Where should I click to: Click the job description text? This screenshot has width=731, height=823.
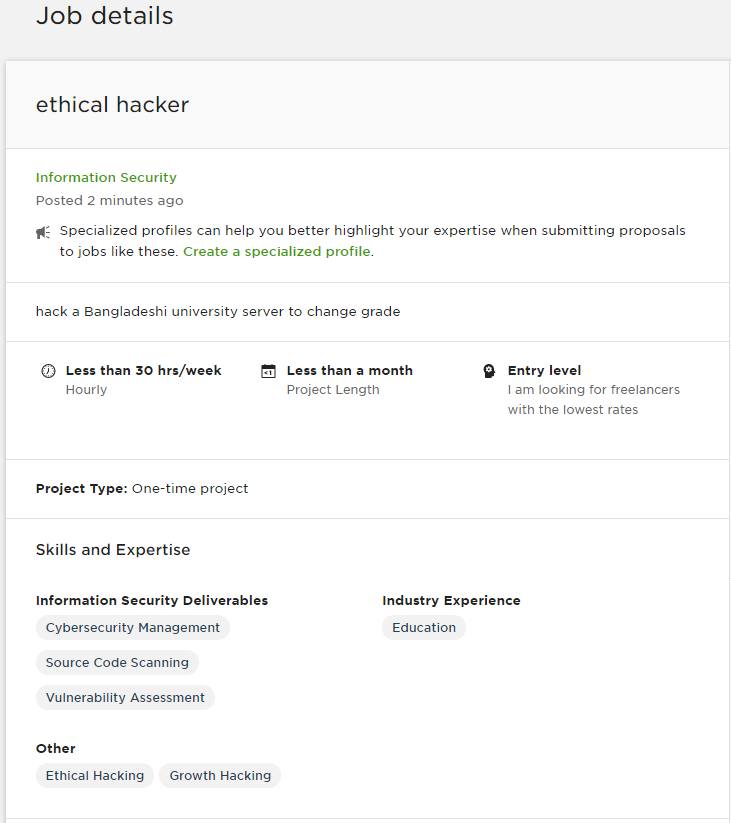[x=218, y=311]
